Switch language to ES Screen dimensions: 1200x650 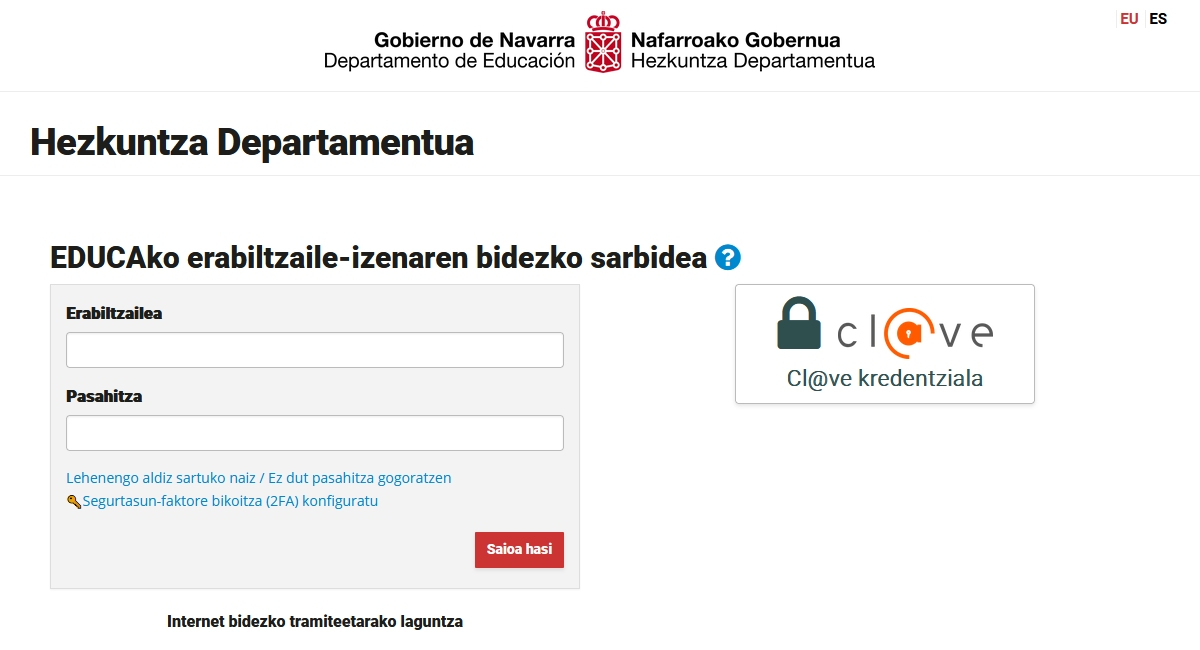[x=1158, y=19]
